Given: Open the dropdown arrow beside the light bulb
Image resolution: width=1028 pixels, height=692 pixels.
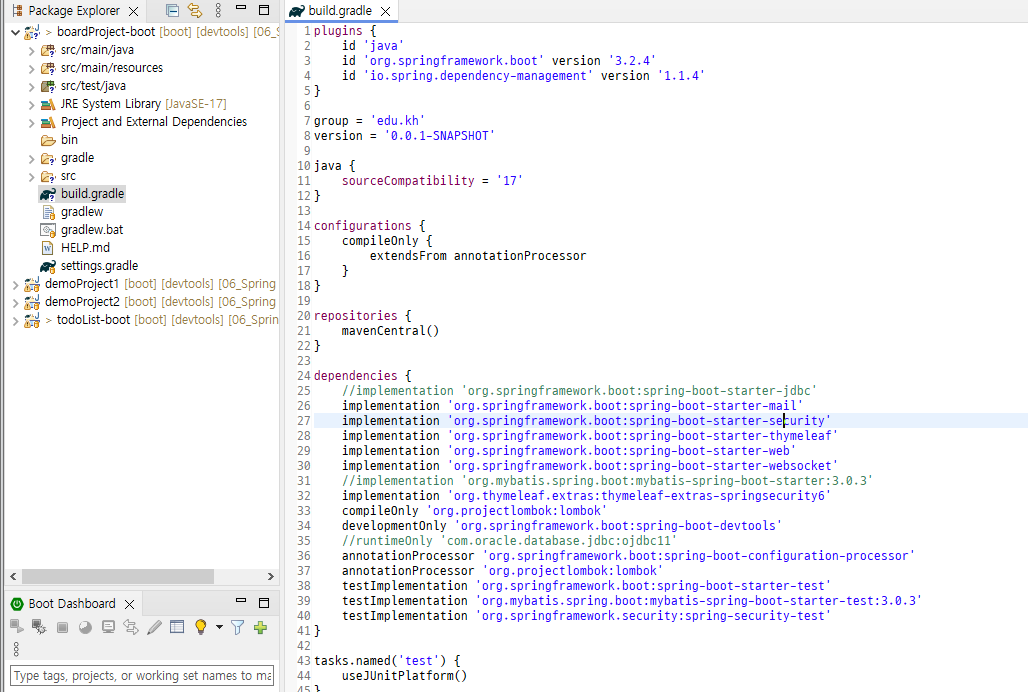Looking at the screenshot, I should click(x=219, y=627).
